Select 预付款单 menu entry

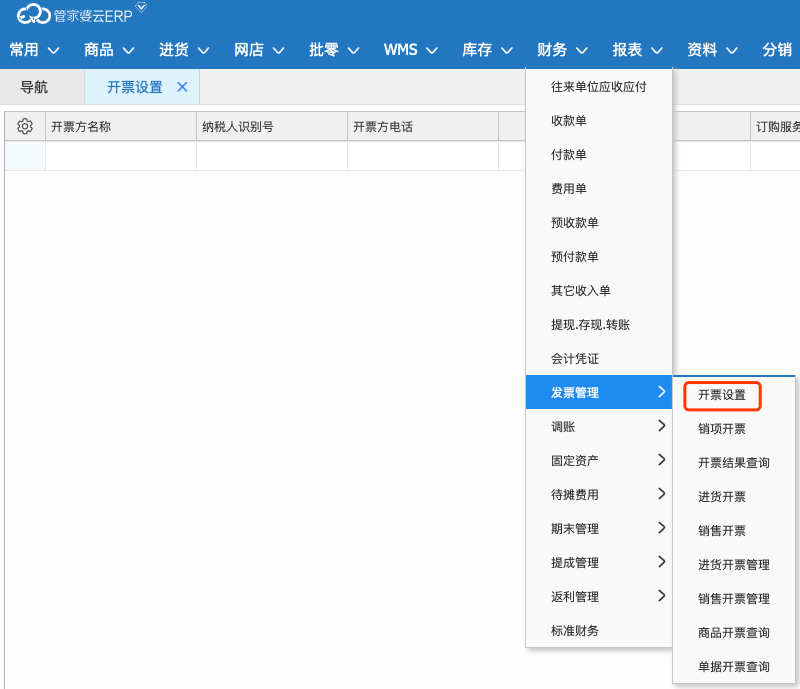(598, 257)
